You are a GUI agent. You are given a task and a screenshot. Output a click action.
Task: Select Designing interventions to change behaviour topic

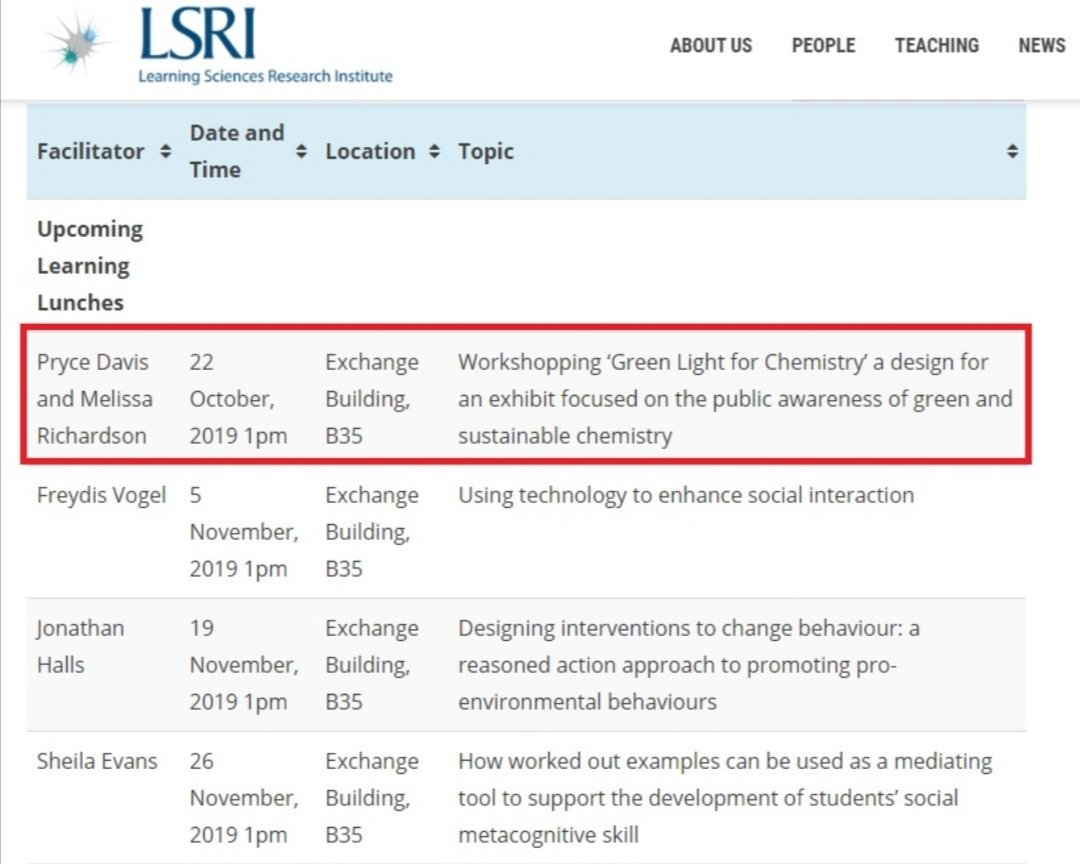(x=689, y=665)
